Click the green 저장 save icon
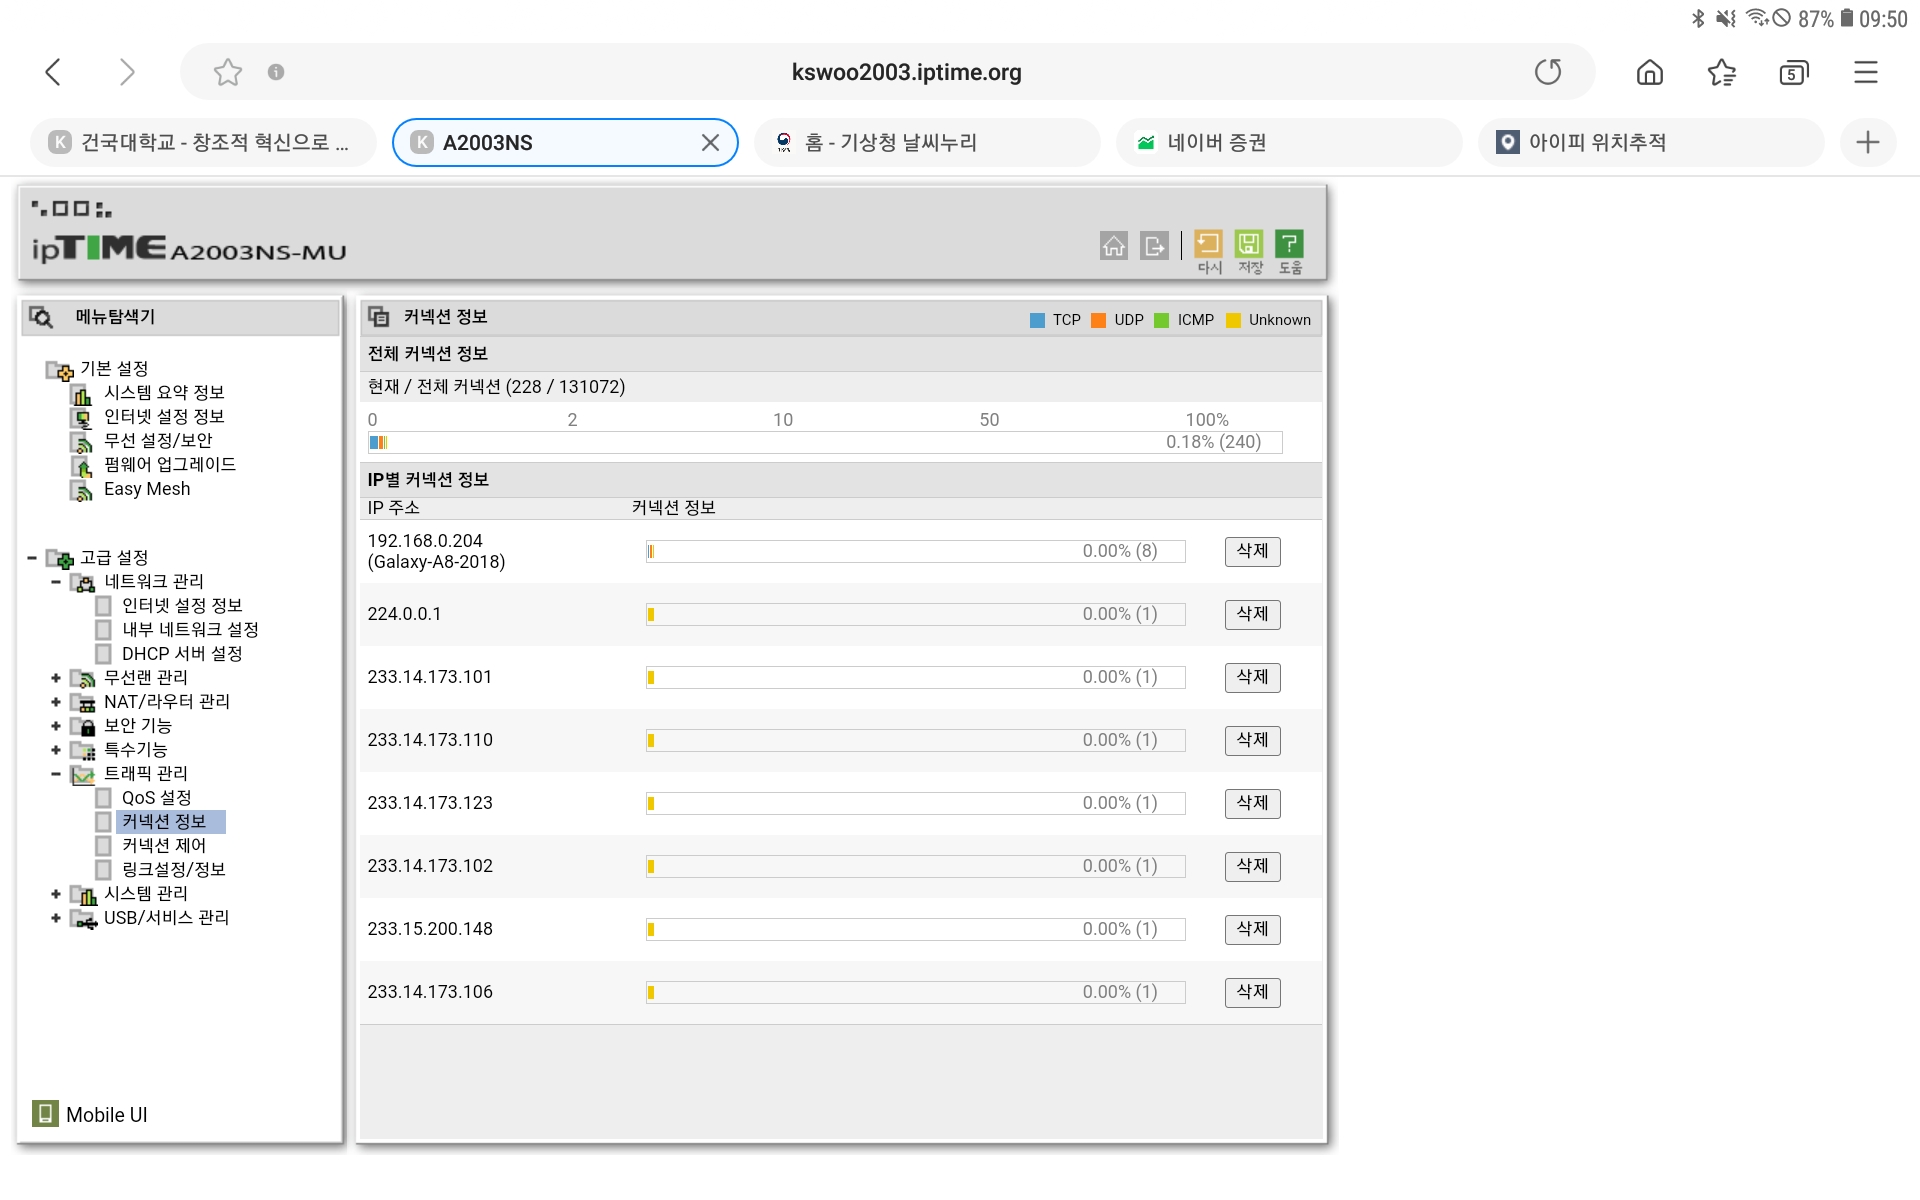Image resolution: width=1920 pixels, height=1200 pixels. (1249, 244)
